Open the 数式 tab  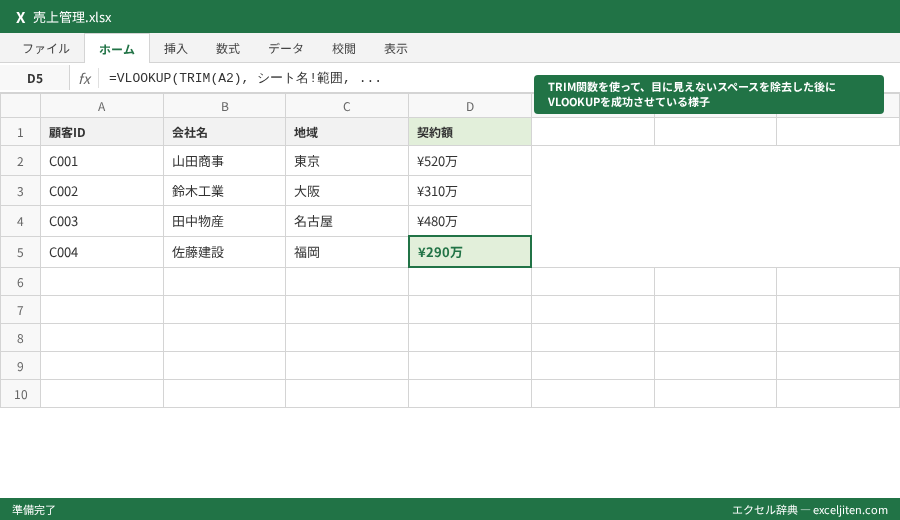(228, 49)
